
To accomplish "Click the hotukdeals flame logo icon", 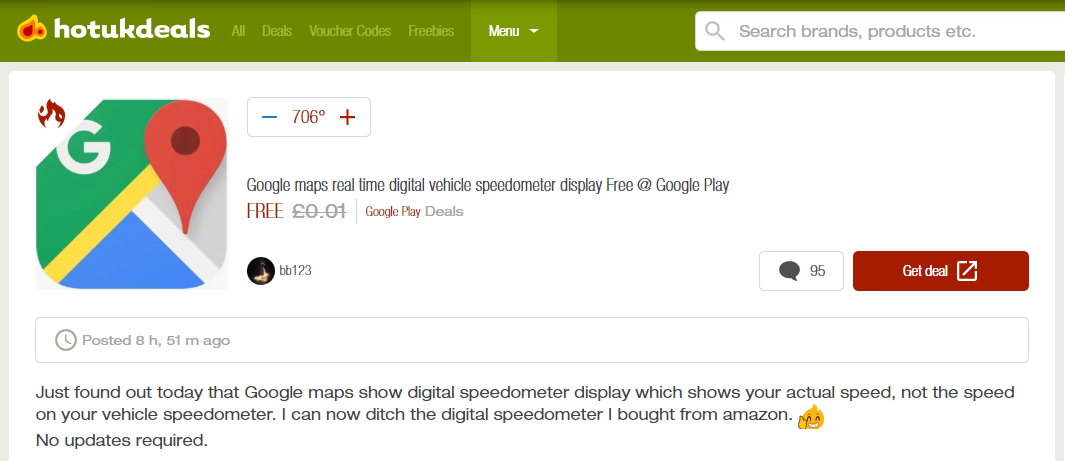I will point(32,29).
